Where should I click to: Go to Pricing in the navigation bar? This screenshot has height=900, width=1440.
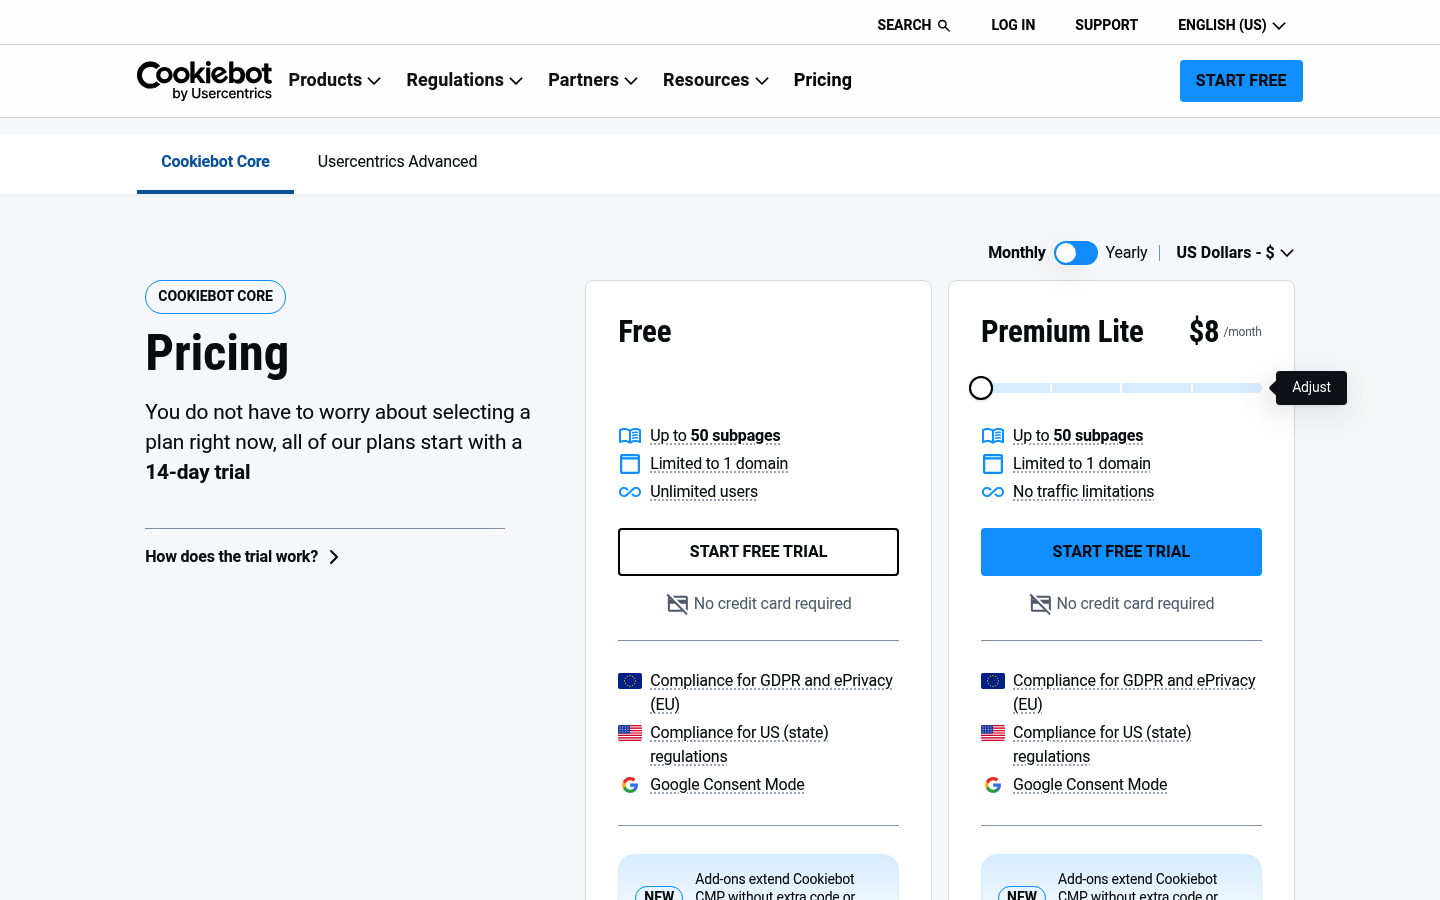tap(823, 80)
